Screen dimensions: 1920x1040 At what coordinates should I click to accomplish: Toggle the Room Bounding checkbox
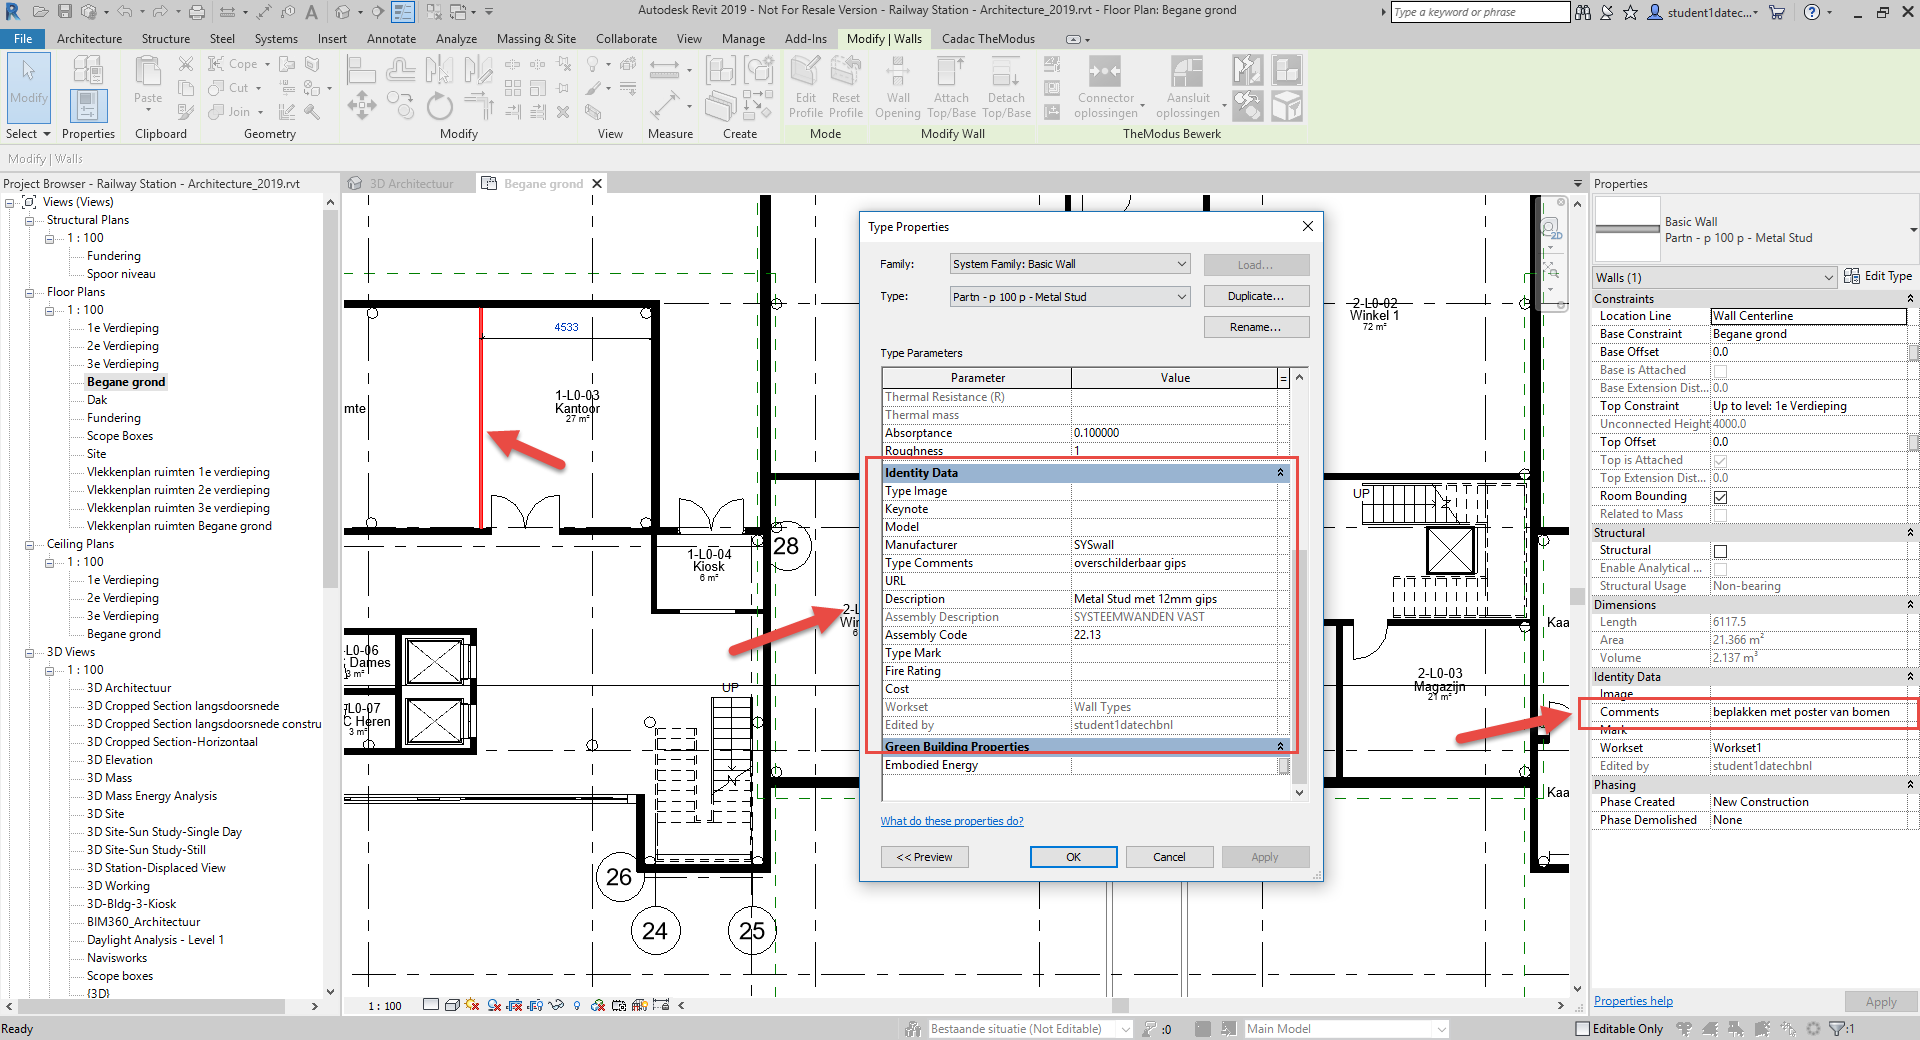click(1720, 497)
